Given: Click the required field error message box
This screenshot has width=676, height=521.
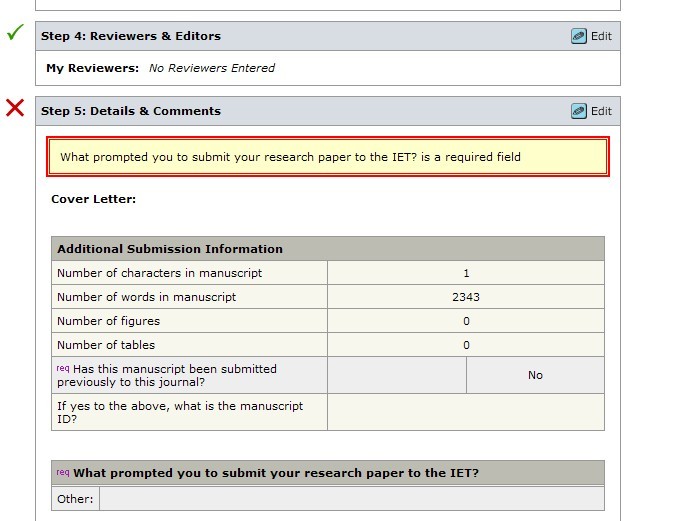Looking at the screenshot, I should coord(328,157).
